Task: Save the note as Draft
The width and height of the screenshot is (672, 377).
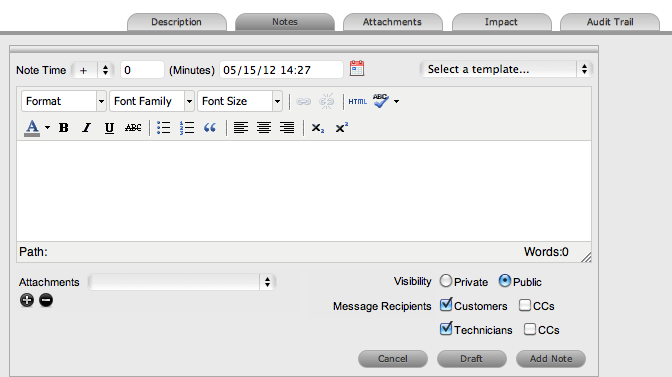Action: (x=471, y=359)
